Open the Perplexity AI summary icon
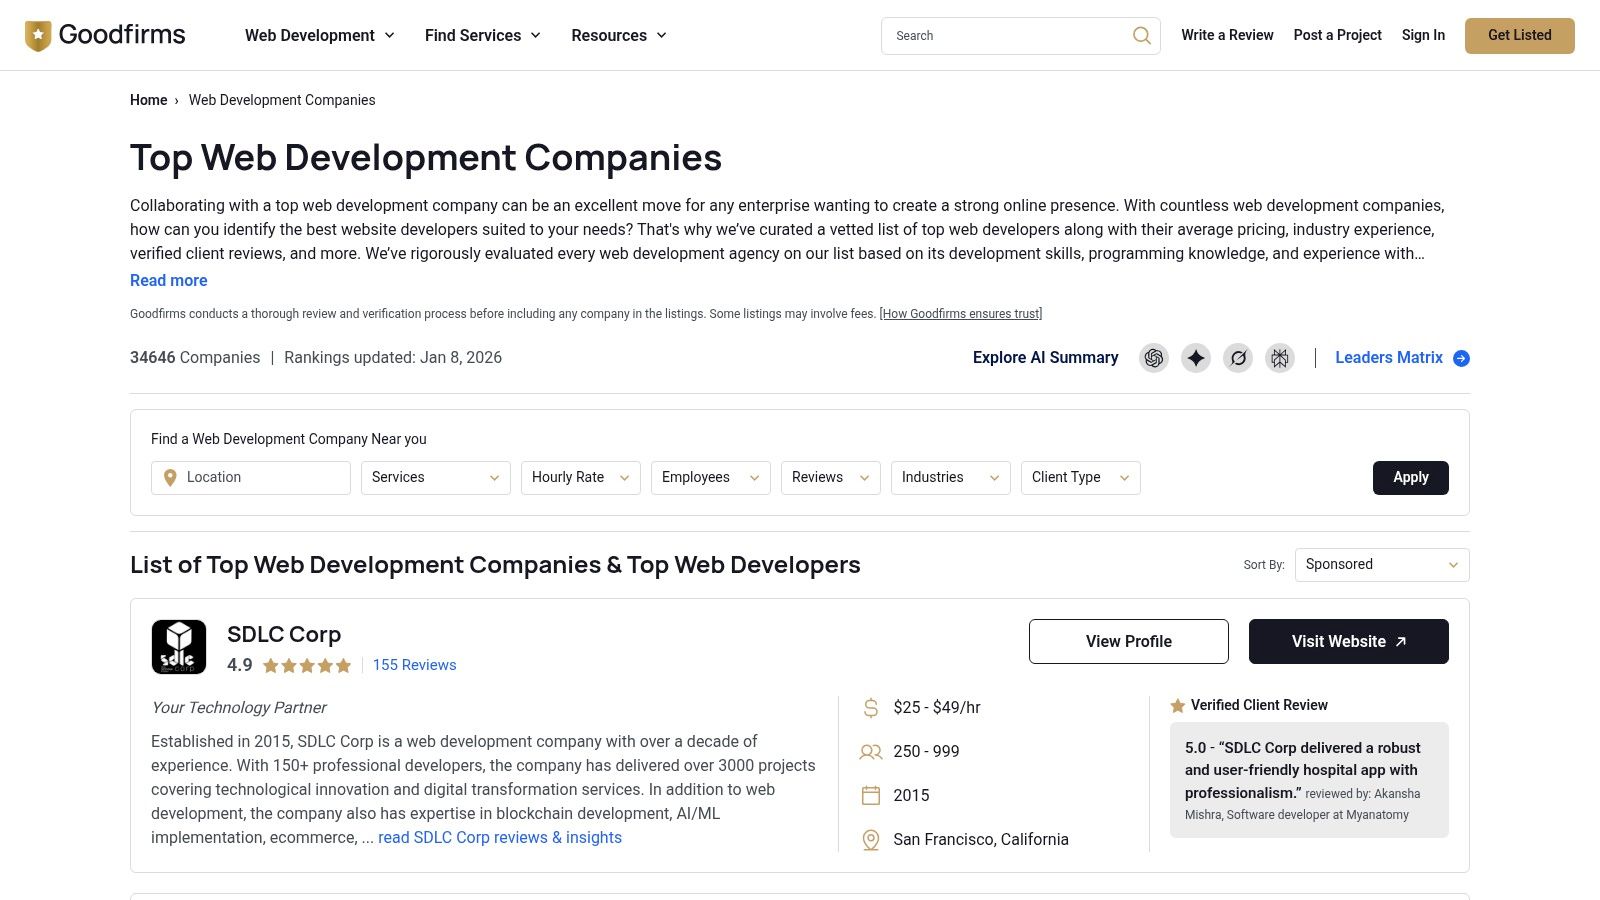Screen dimensions: 1600x900 tap(1280, 358)
